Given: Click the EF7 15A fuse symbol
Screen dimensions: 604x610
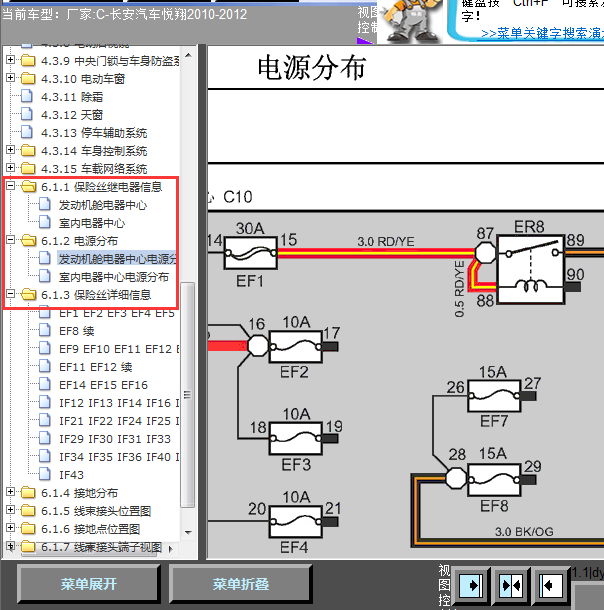Looking at the screenshot, I should pyautogui.click(x=494, y=396).
